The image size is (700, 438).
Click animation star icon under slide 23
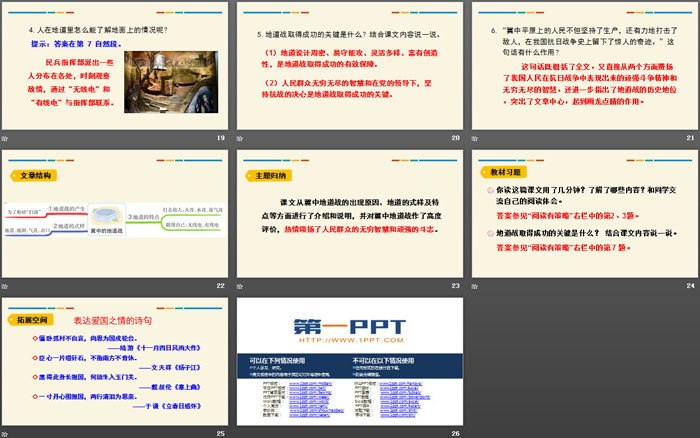[x=240, y=286]
